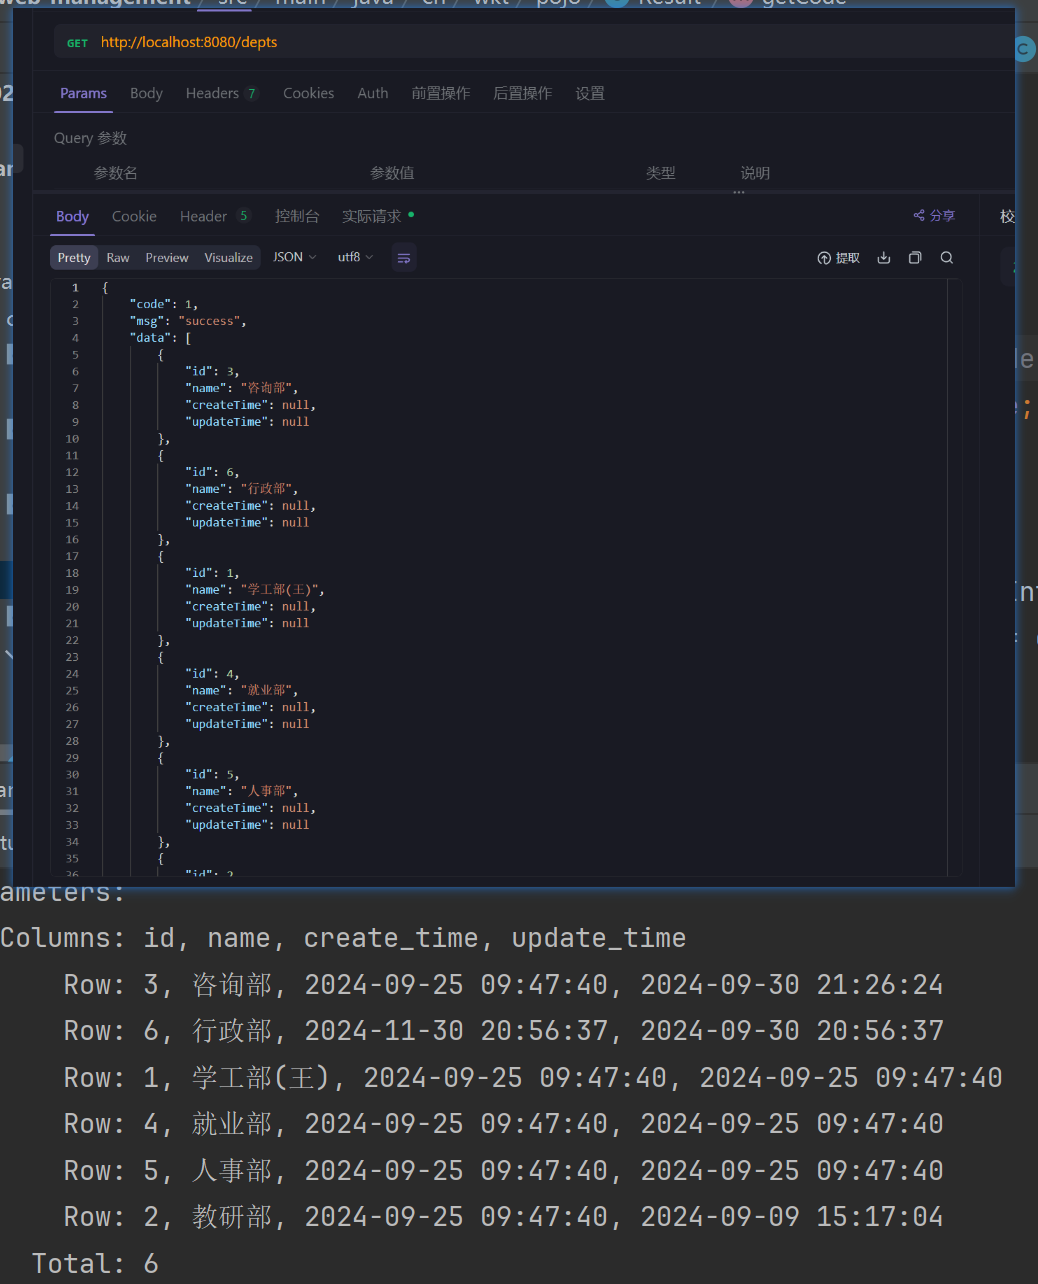
Task: Open the 控制台 console tab
Action: [297, 216]
